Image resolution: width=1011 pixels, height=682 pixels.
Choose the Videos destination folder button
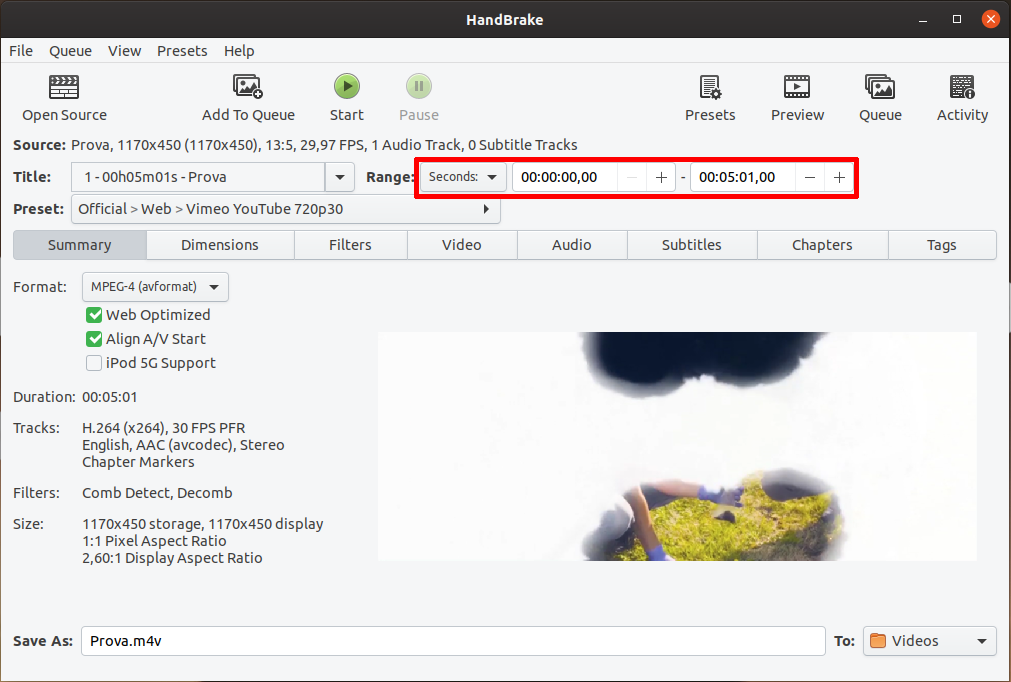click(929, 641)
